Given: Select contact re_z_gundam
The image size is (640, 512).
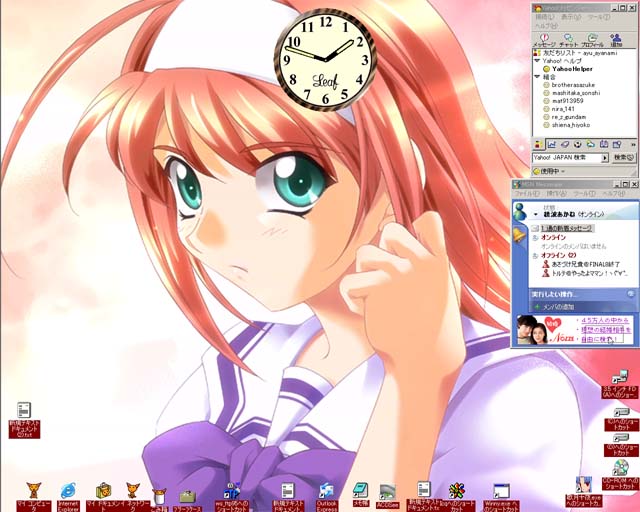Looking at the screenshot, I should point(565,117).
